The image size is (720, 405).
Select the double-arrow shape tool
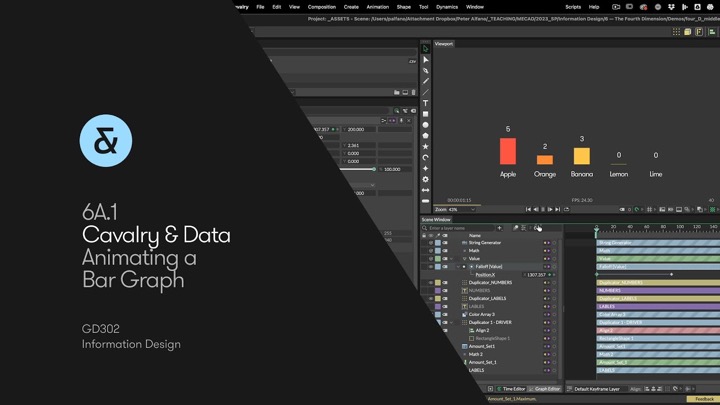point(426,190)
